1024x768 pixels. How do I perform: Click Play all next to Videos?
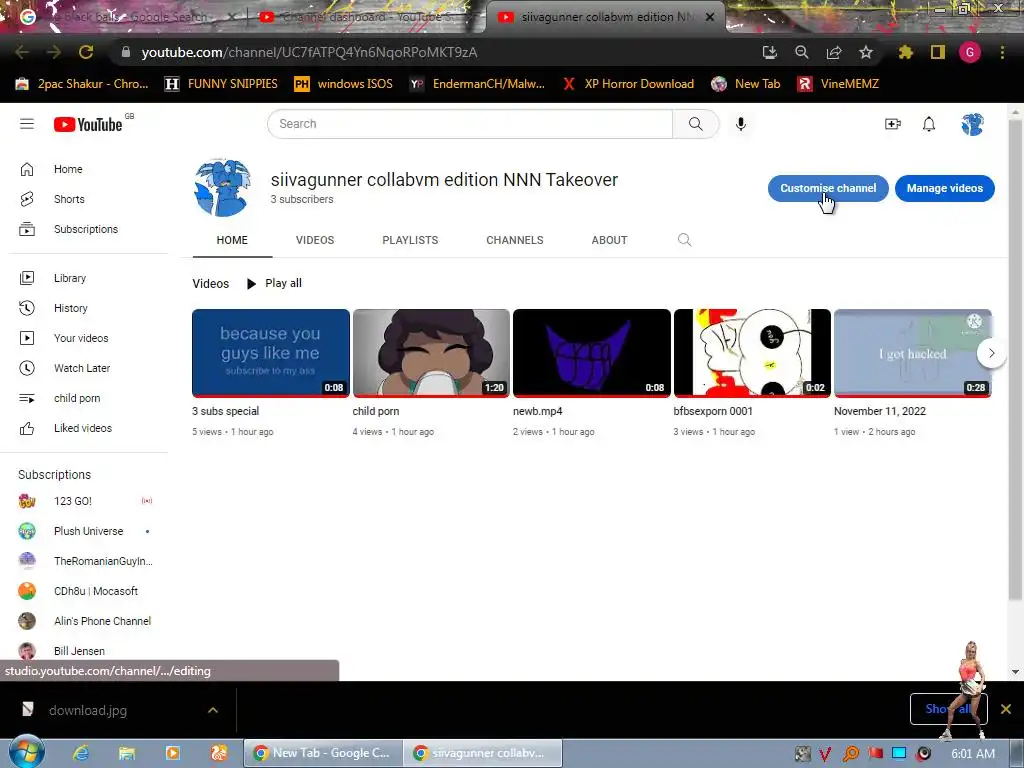click(x=274, y=283)
